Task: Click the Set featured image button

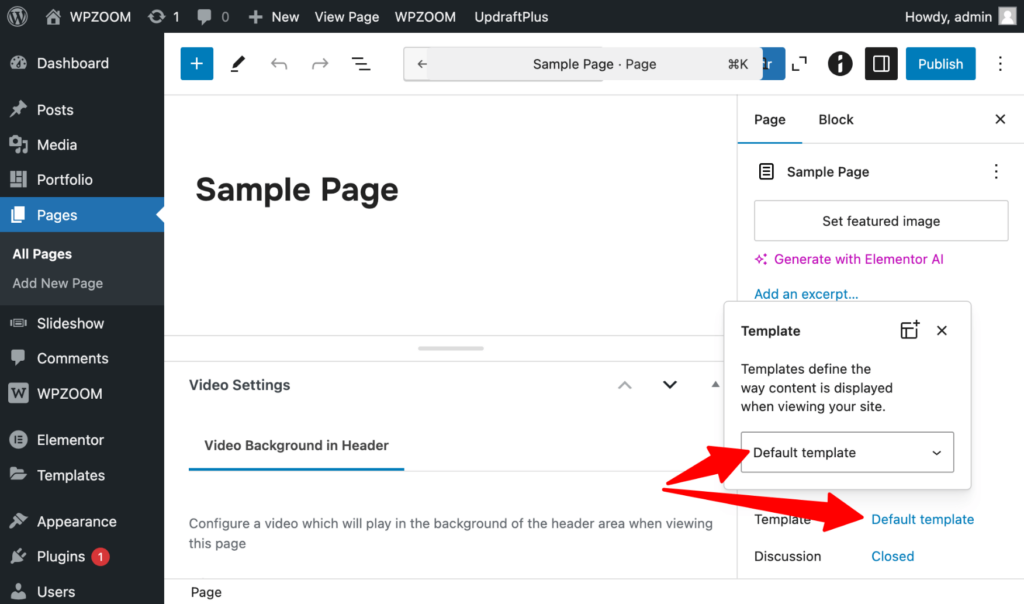Action: pos(881,221)
